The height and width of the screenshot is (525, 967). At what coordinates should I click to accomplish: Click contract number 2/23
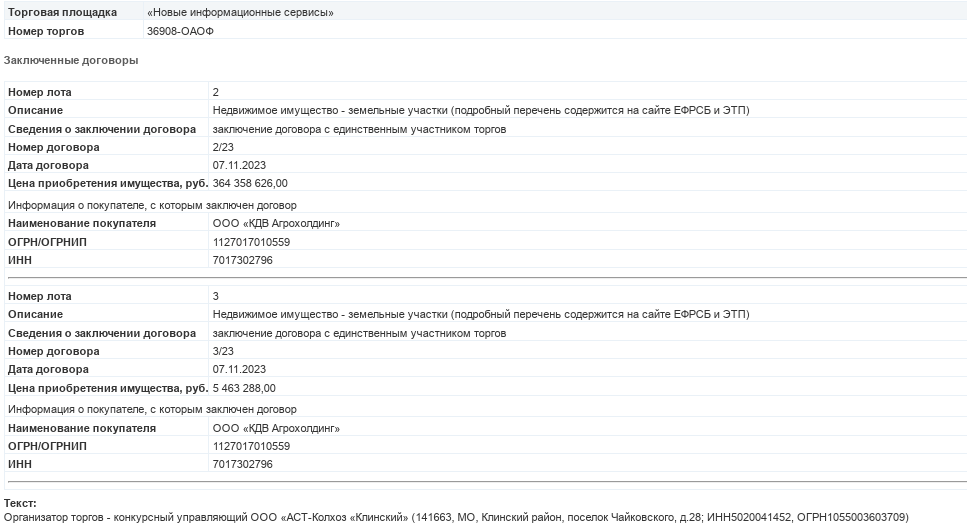(x=223, y=147)
